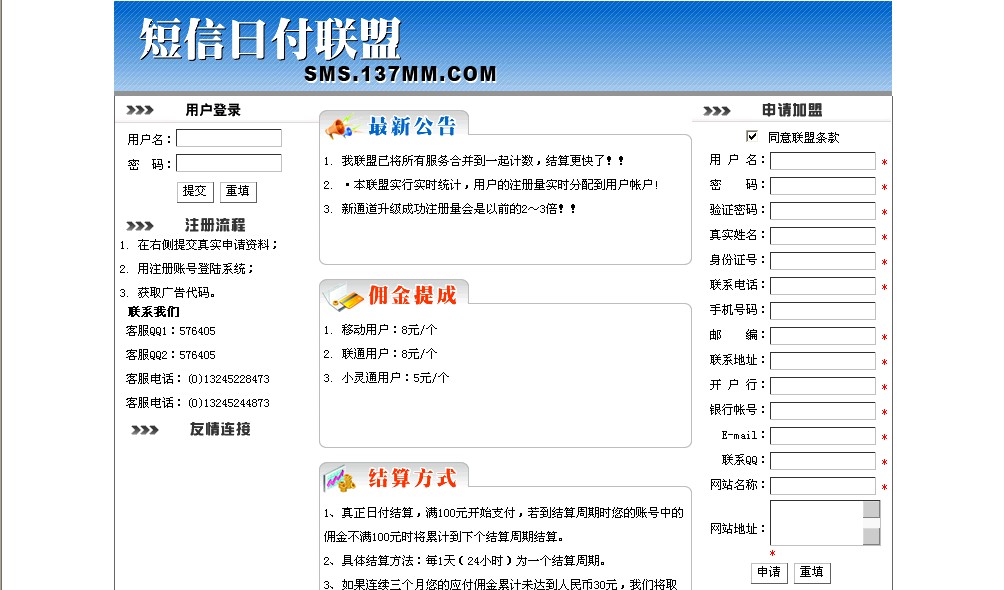Click the chart and coins icon beside 结算方式
The image size is (1004, 590).
pyautogui.click(x=340, y=479)
